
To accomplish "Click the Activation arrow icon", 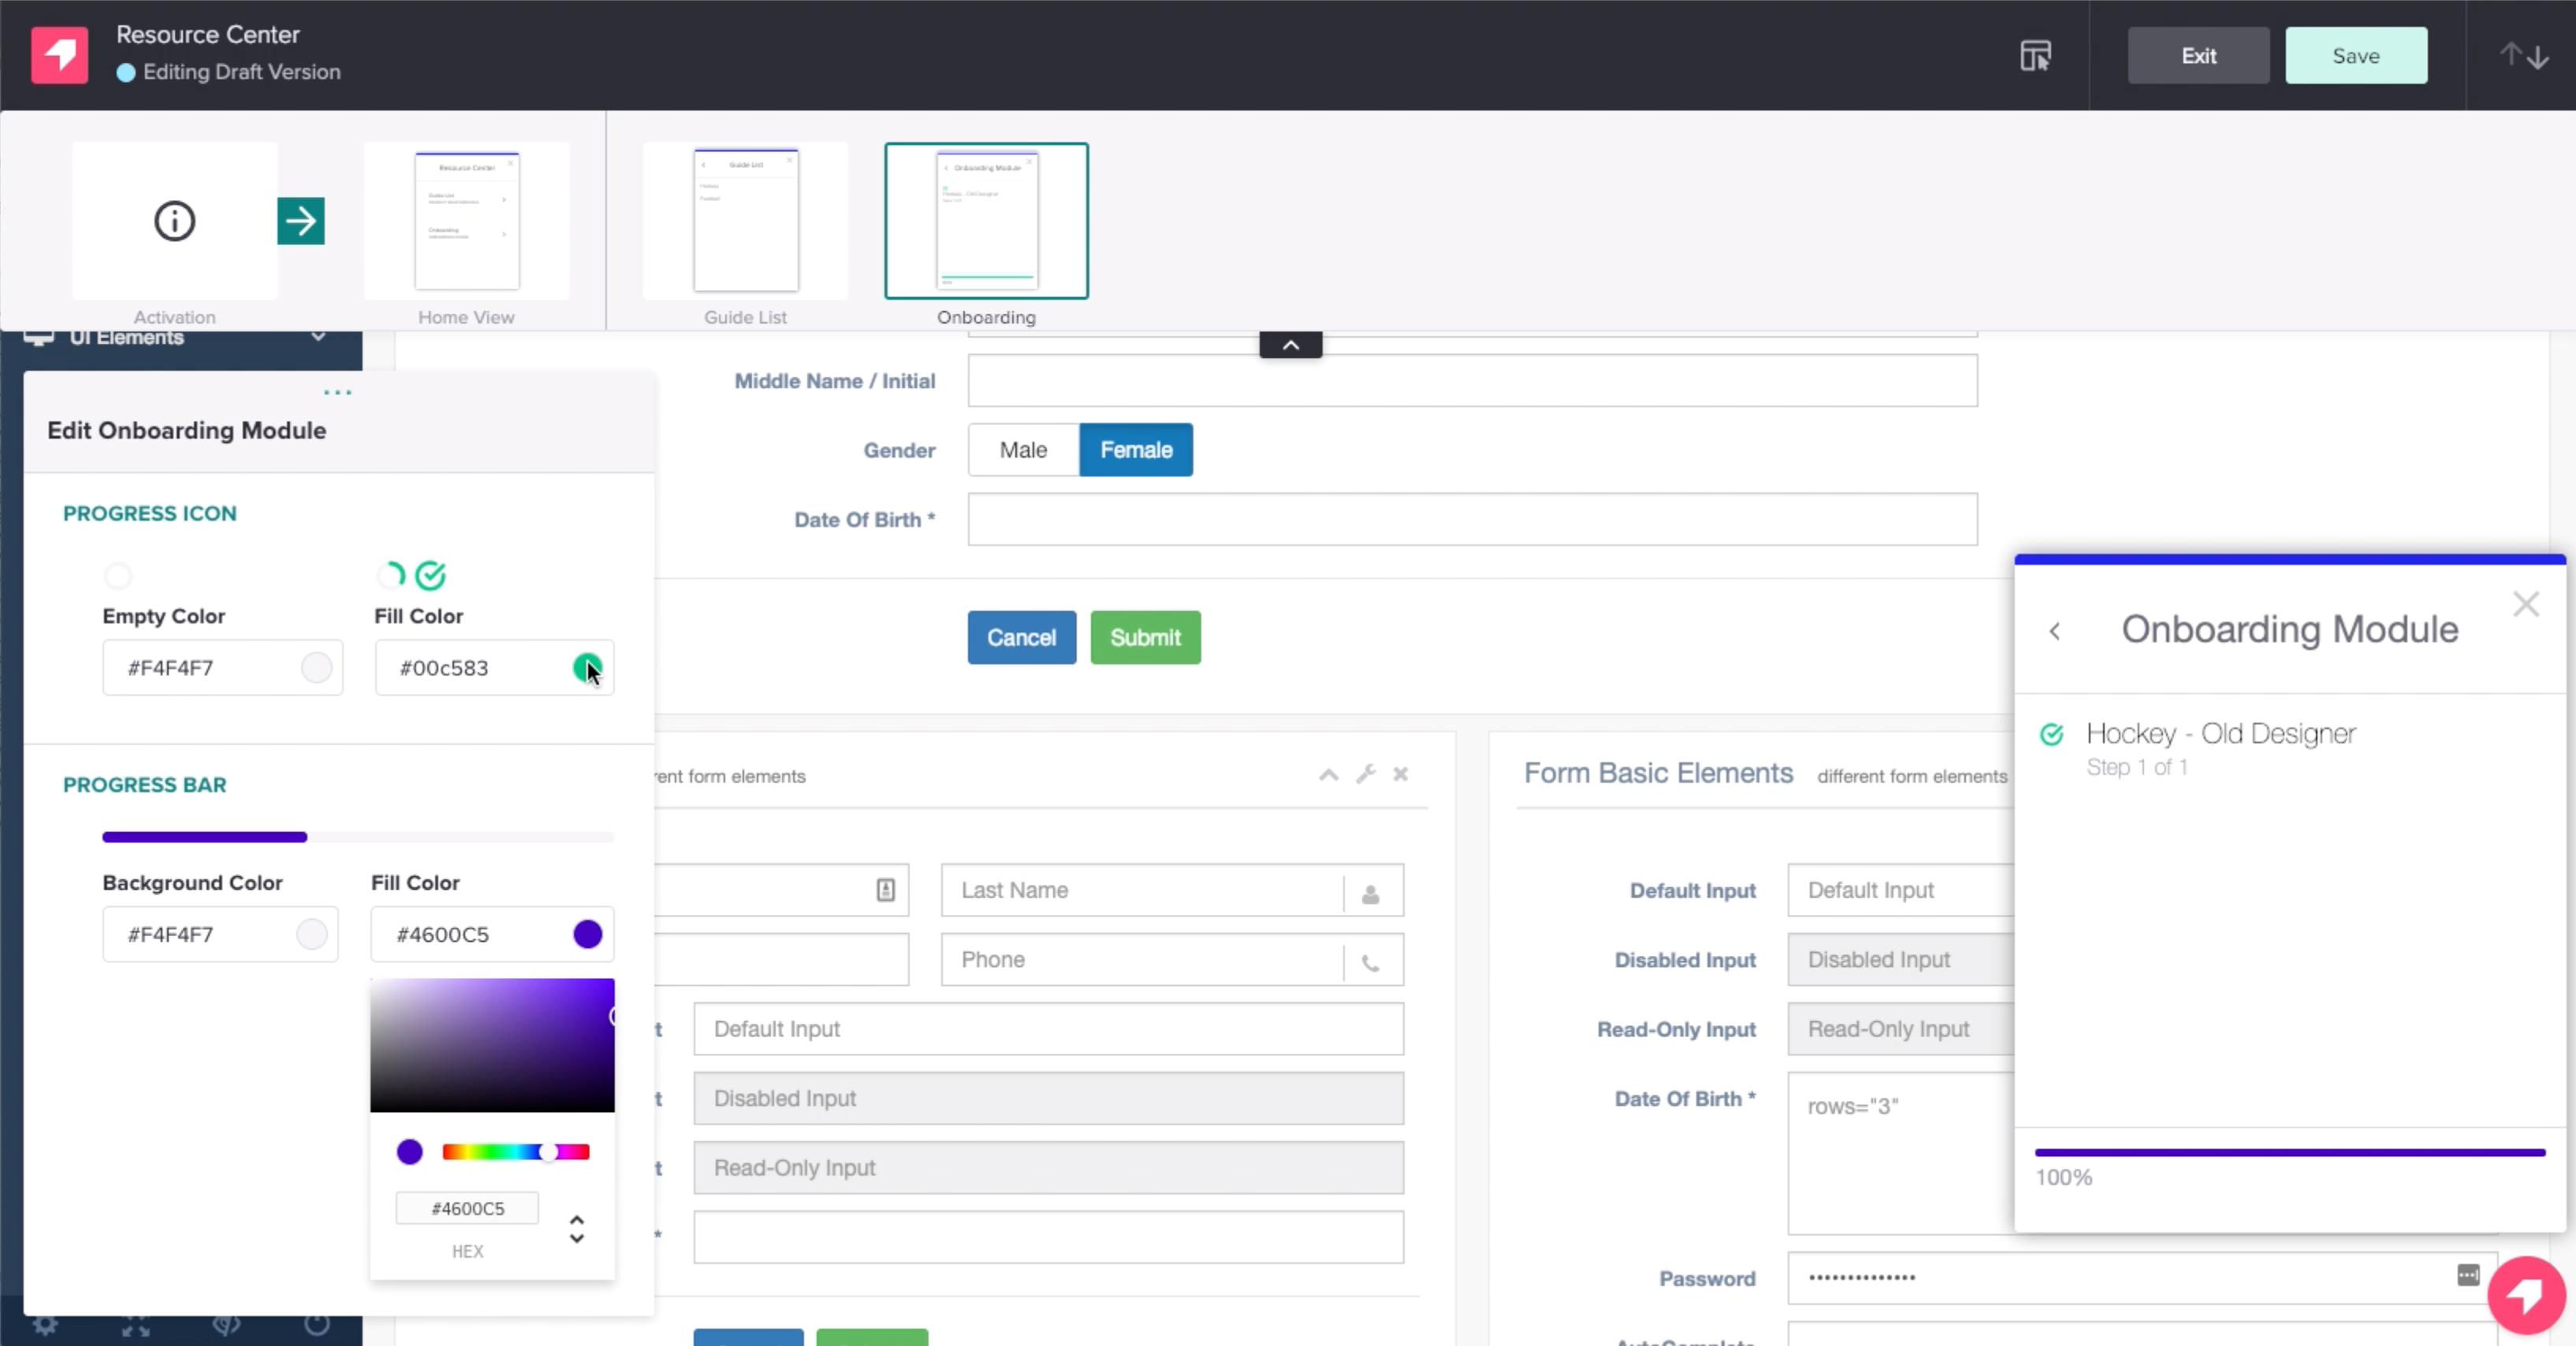I will tap(300, 221).
